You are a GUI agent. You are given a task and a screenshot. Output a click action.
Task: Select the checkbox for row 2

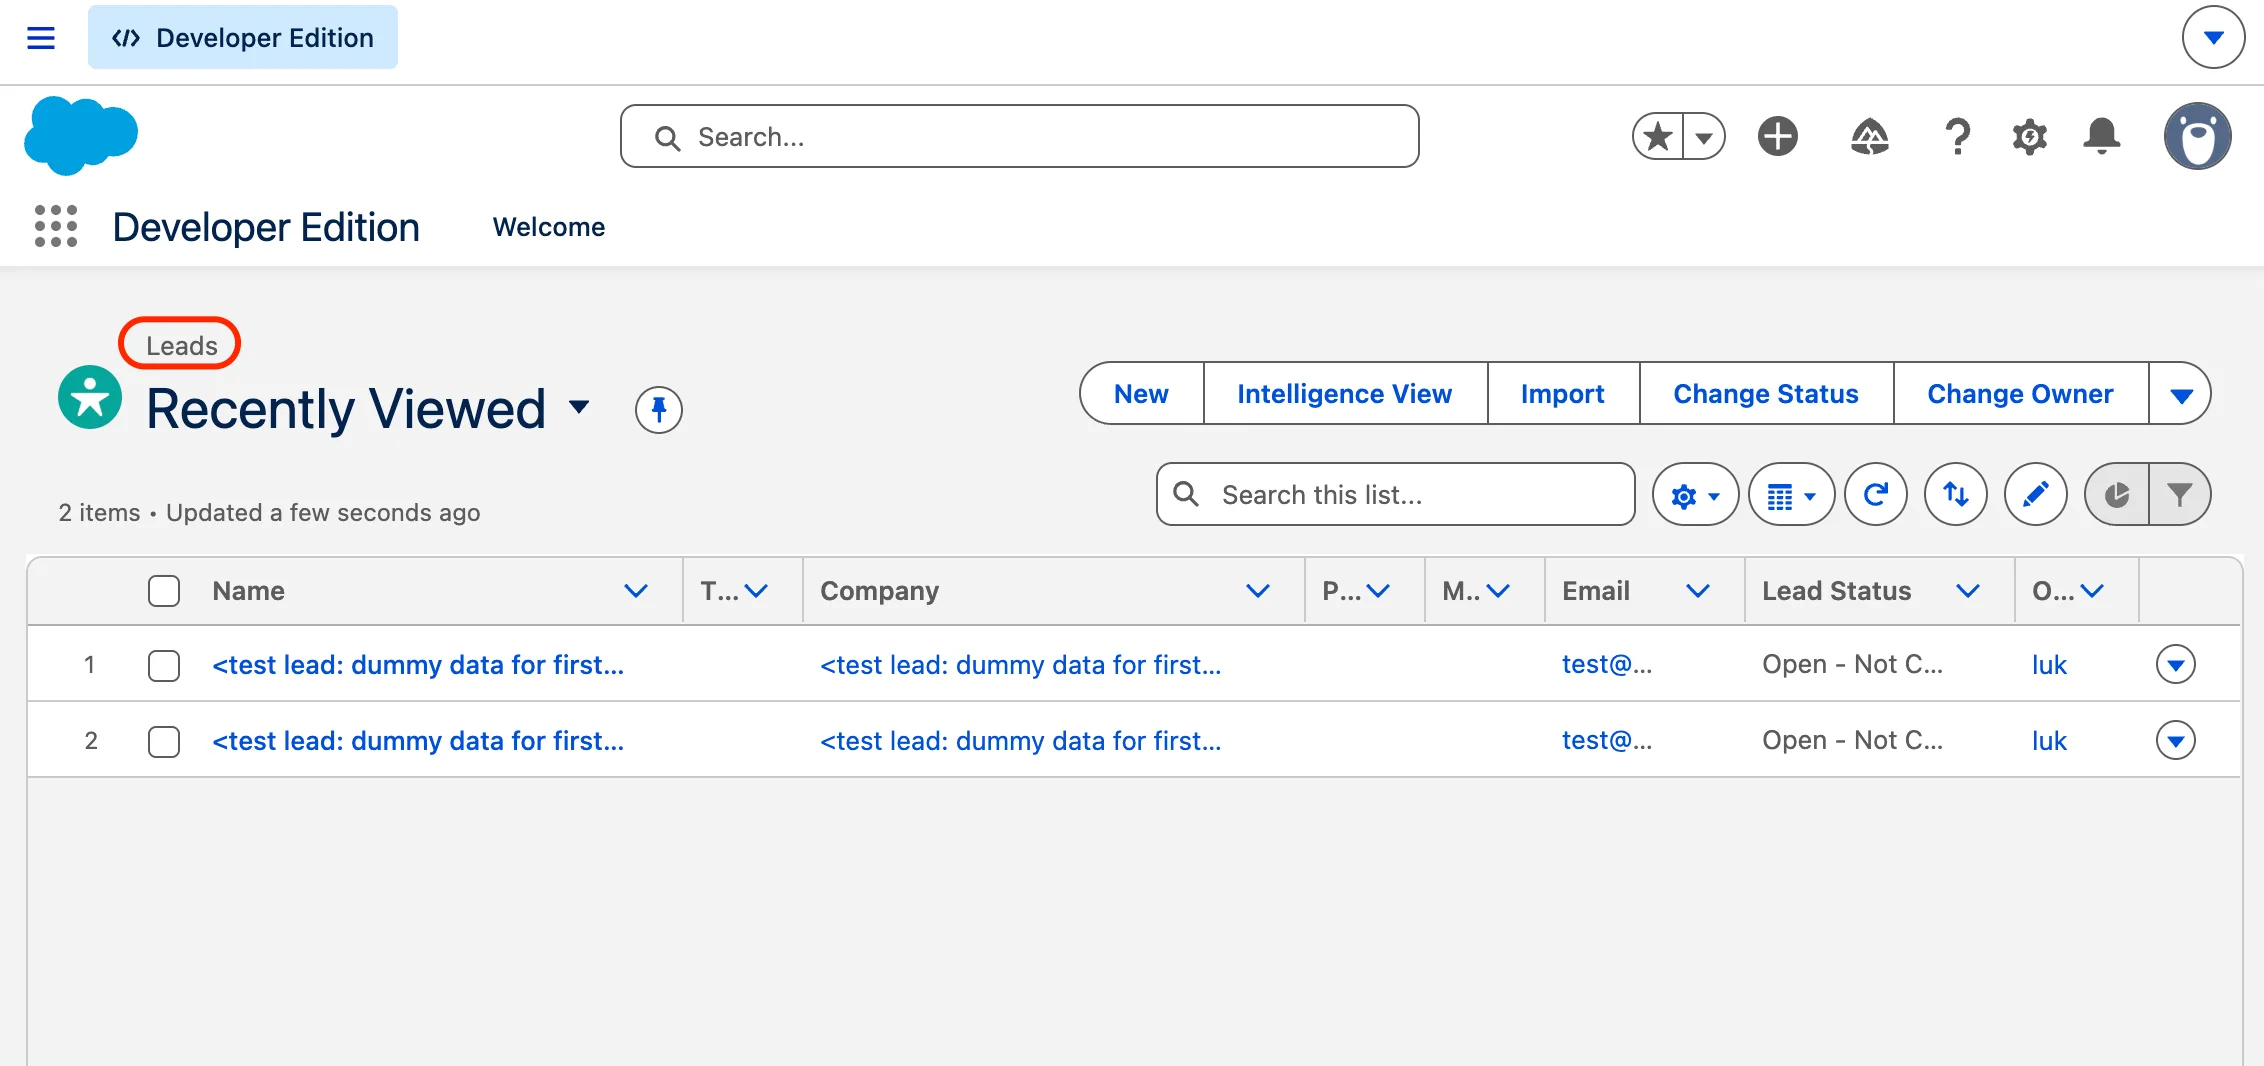[x=164, y=741]
